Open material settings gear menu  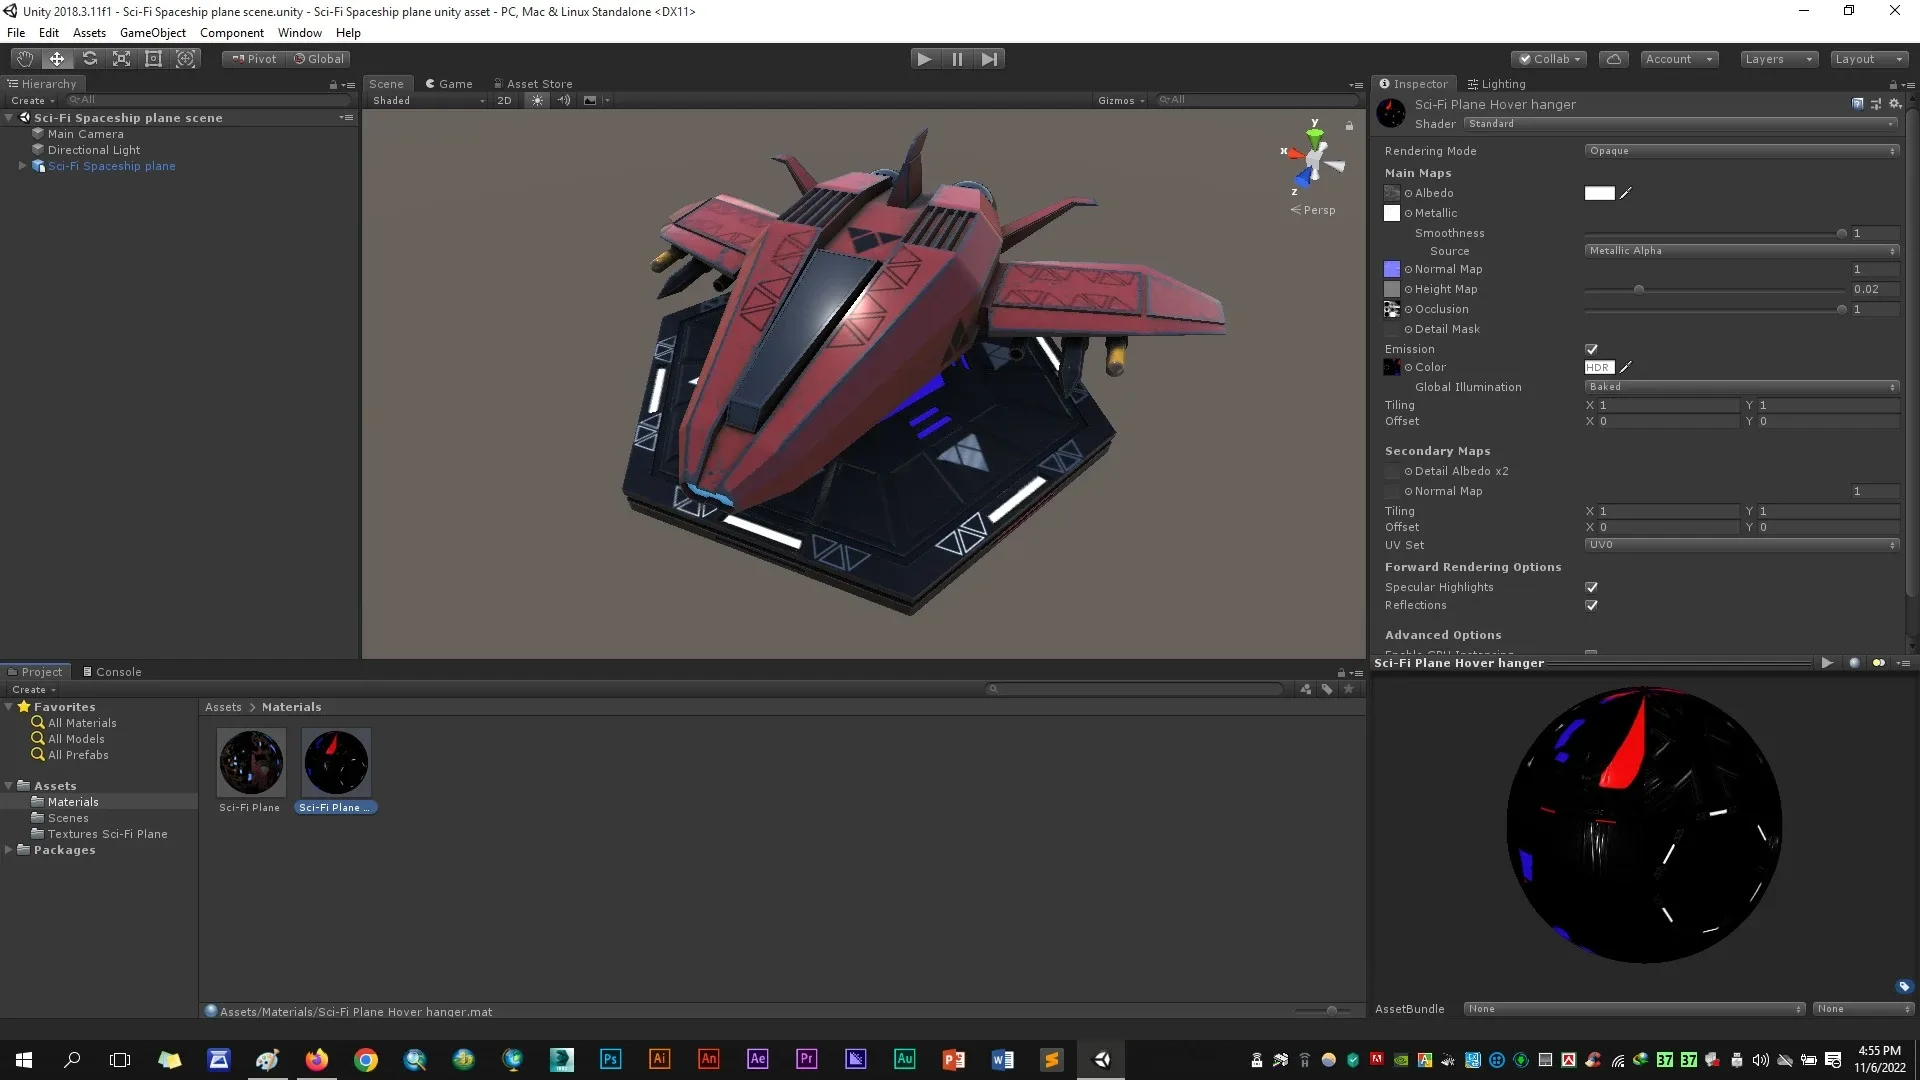coord(1895,104)
